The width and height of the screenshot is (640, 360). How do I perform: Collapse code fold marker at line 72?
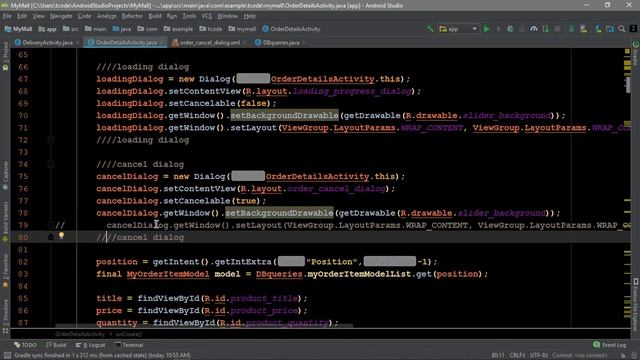tap(51, 140)
